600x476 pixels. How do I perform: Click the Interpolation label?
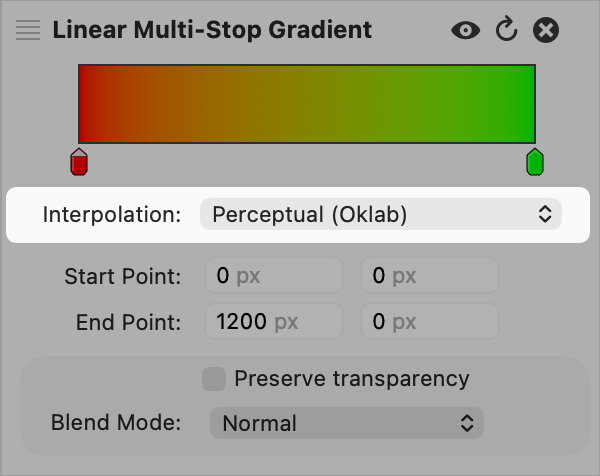(112, 214)
